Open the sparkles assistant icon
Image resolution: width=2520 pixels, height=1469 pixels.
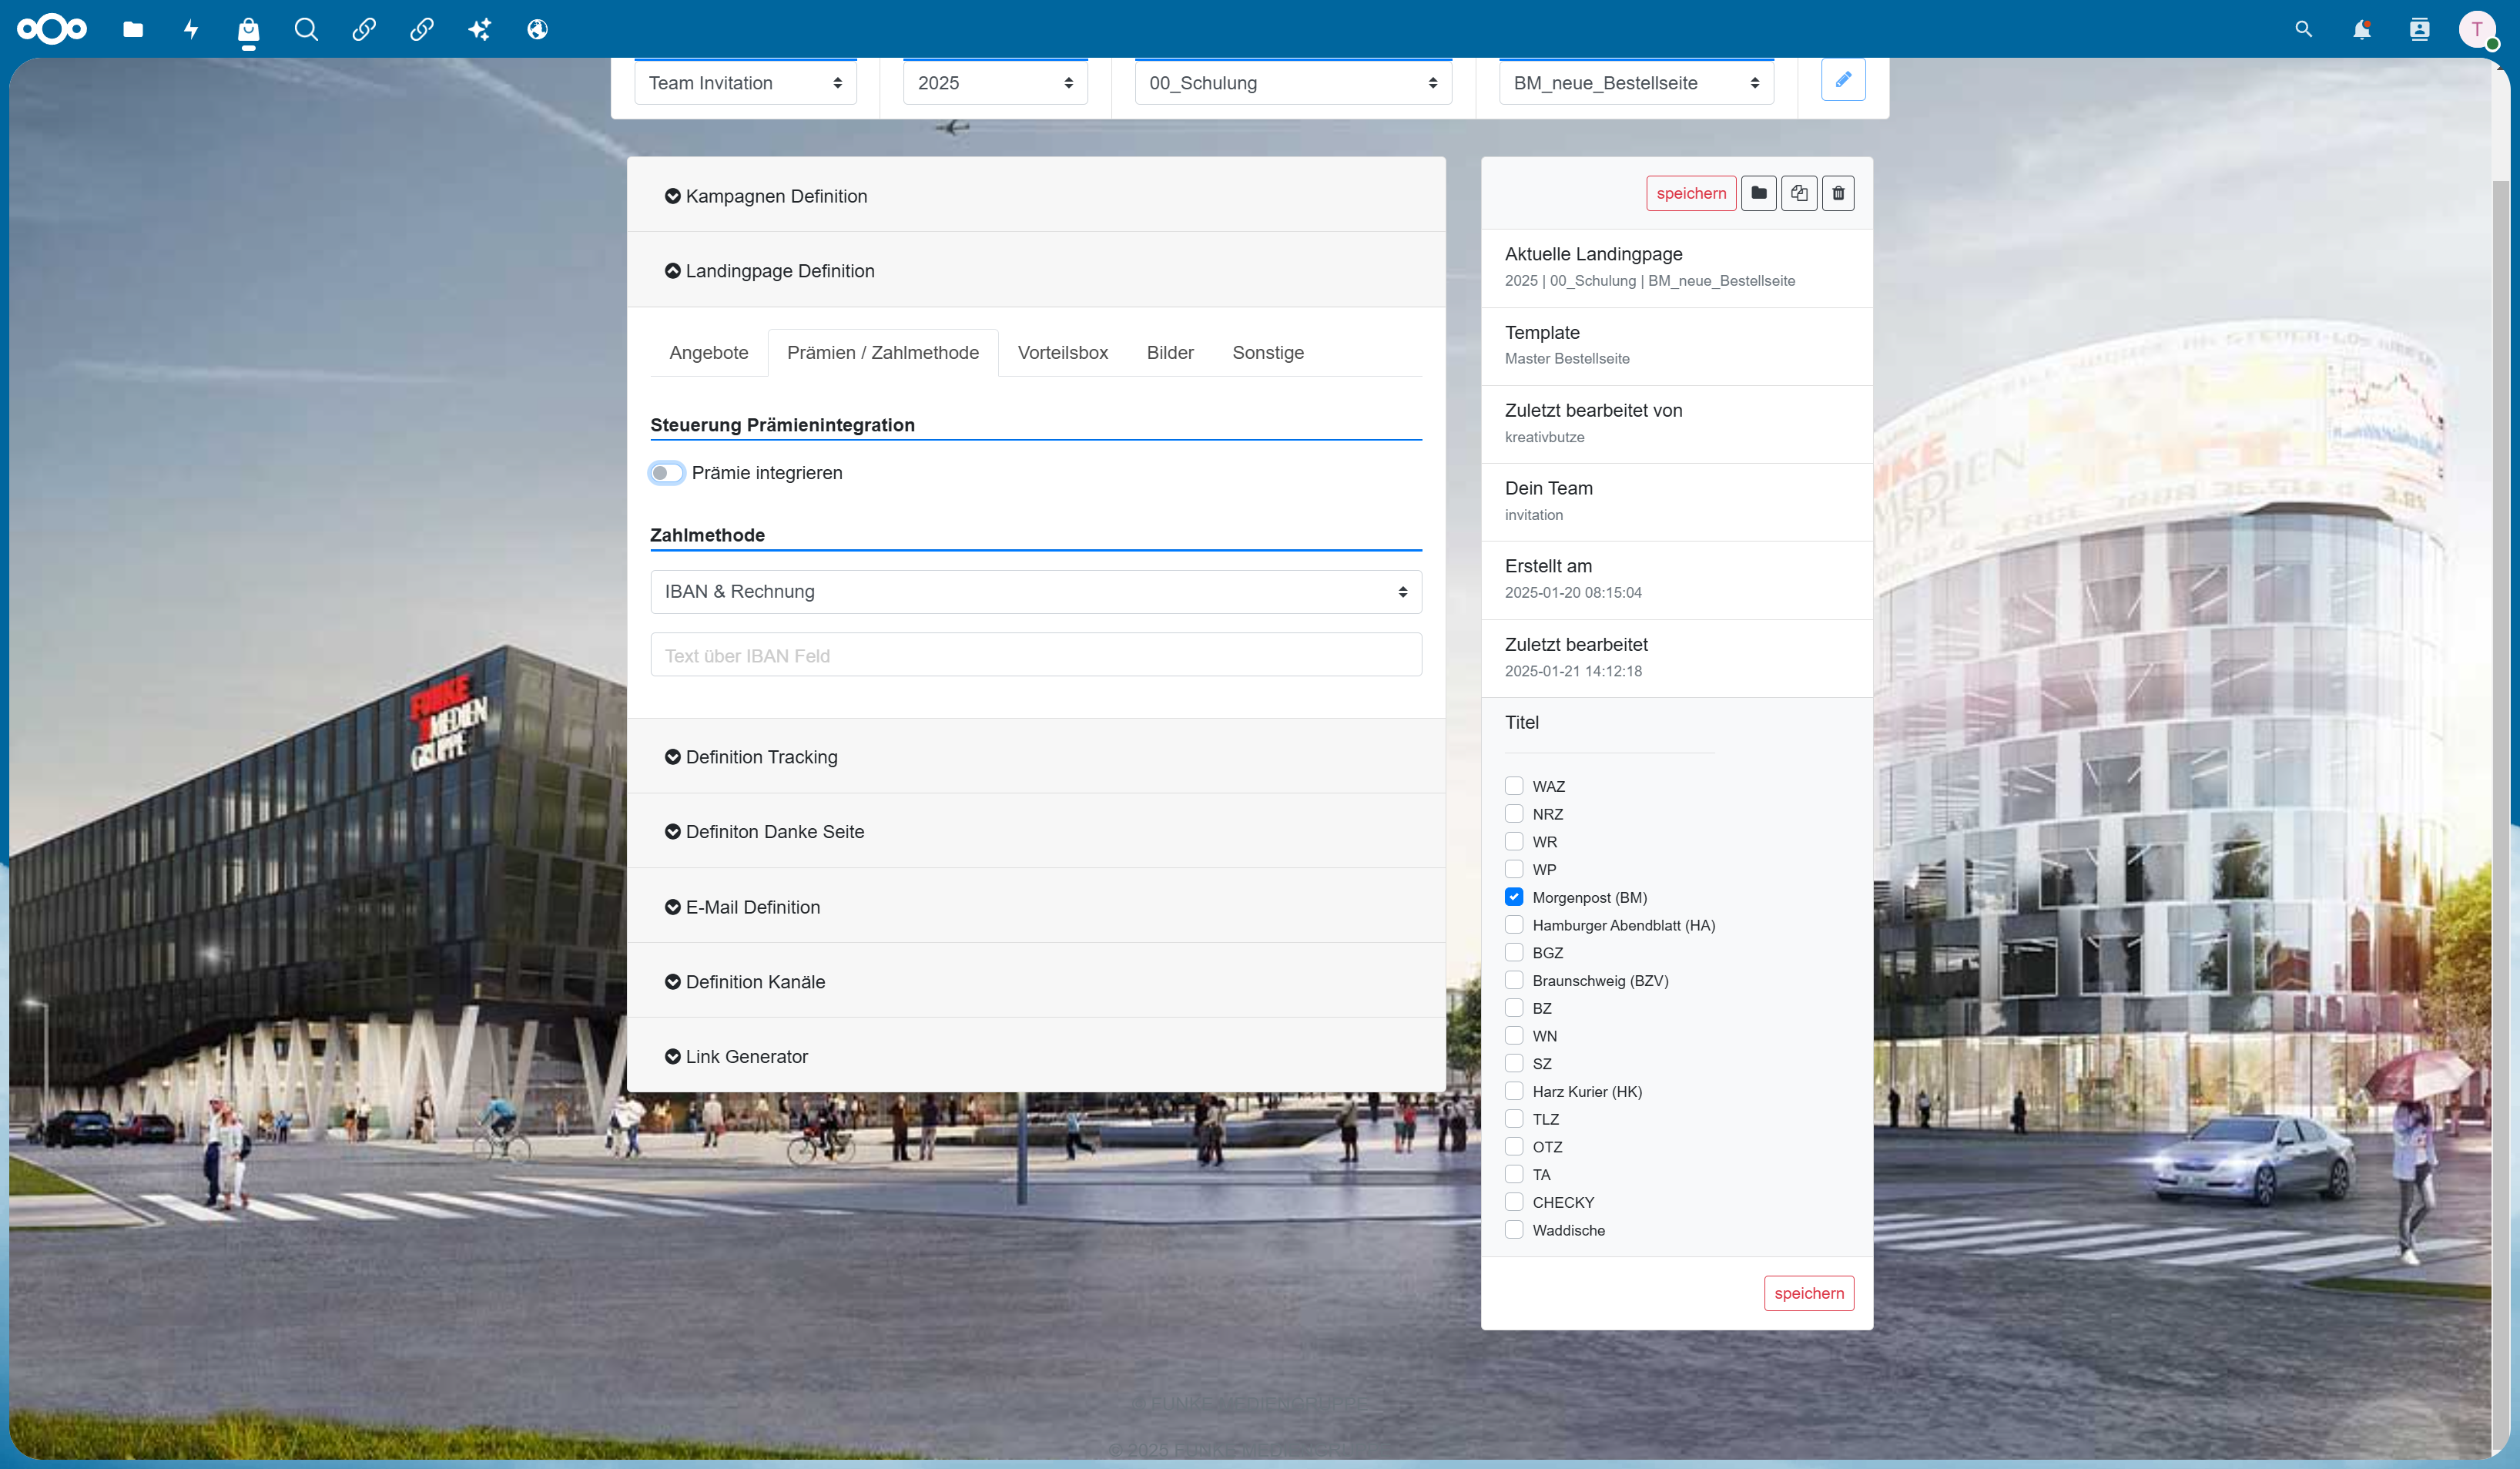[480, 29]
